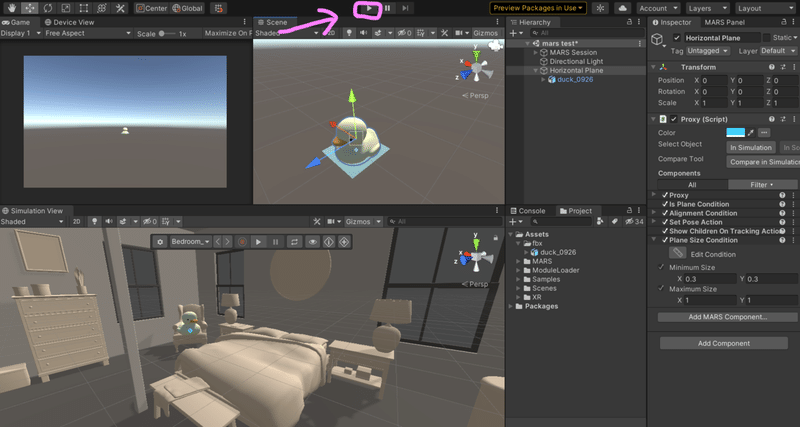
Task: Switch to the Game tab
Action: (19, 22)
